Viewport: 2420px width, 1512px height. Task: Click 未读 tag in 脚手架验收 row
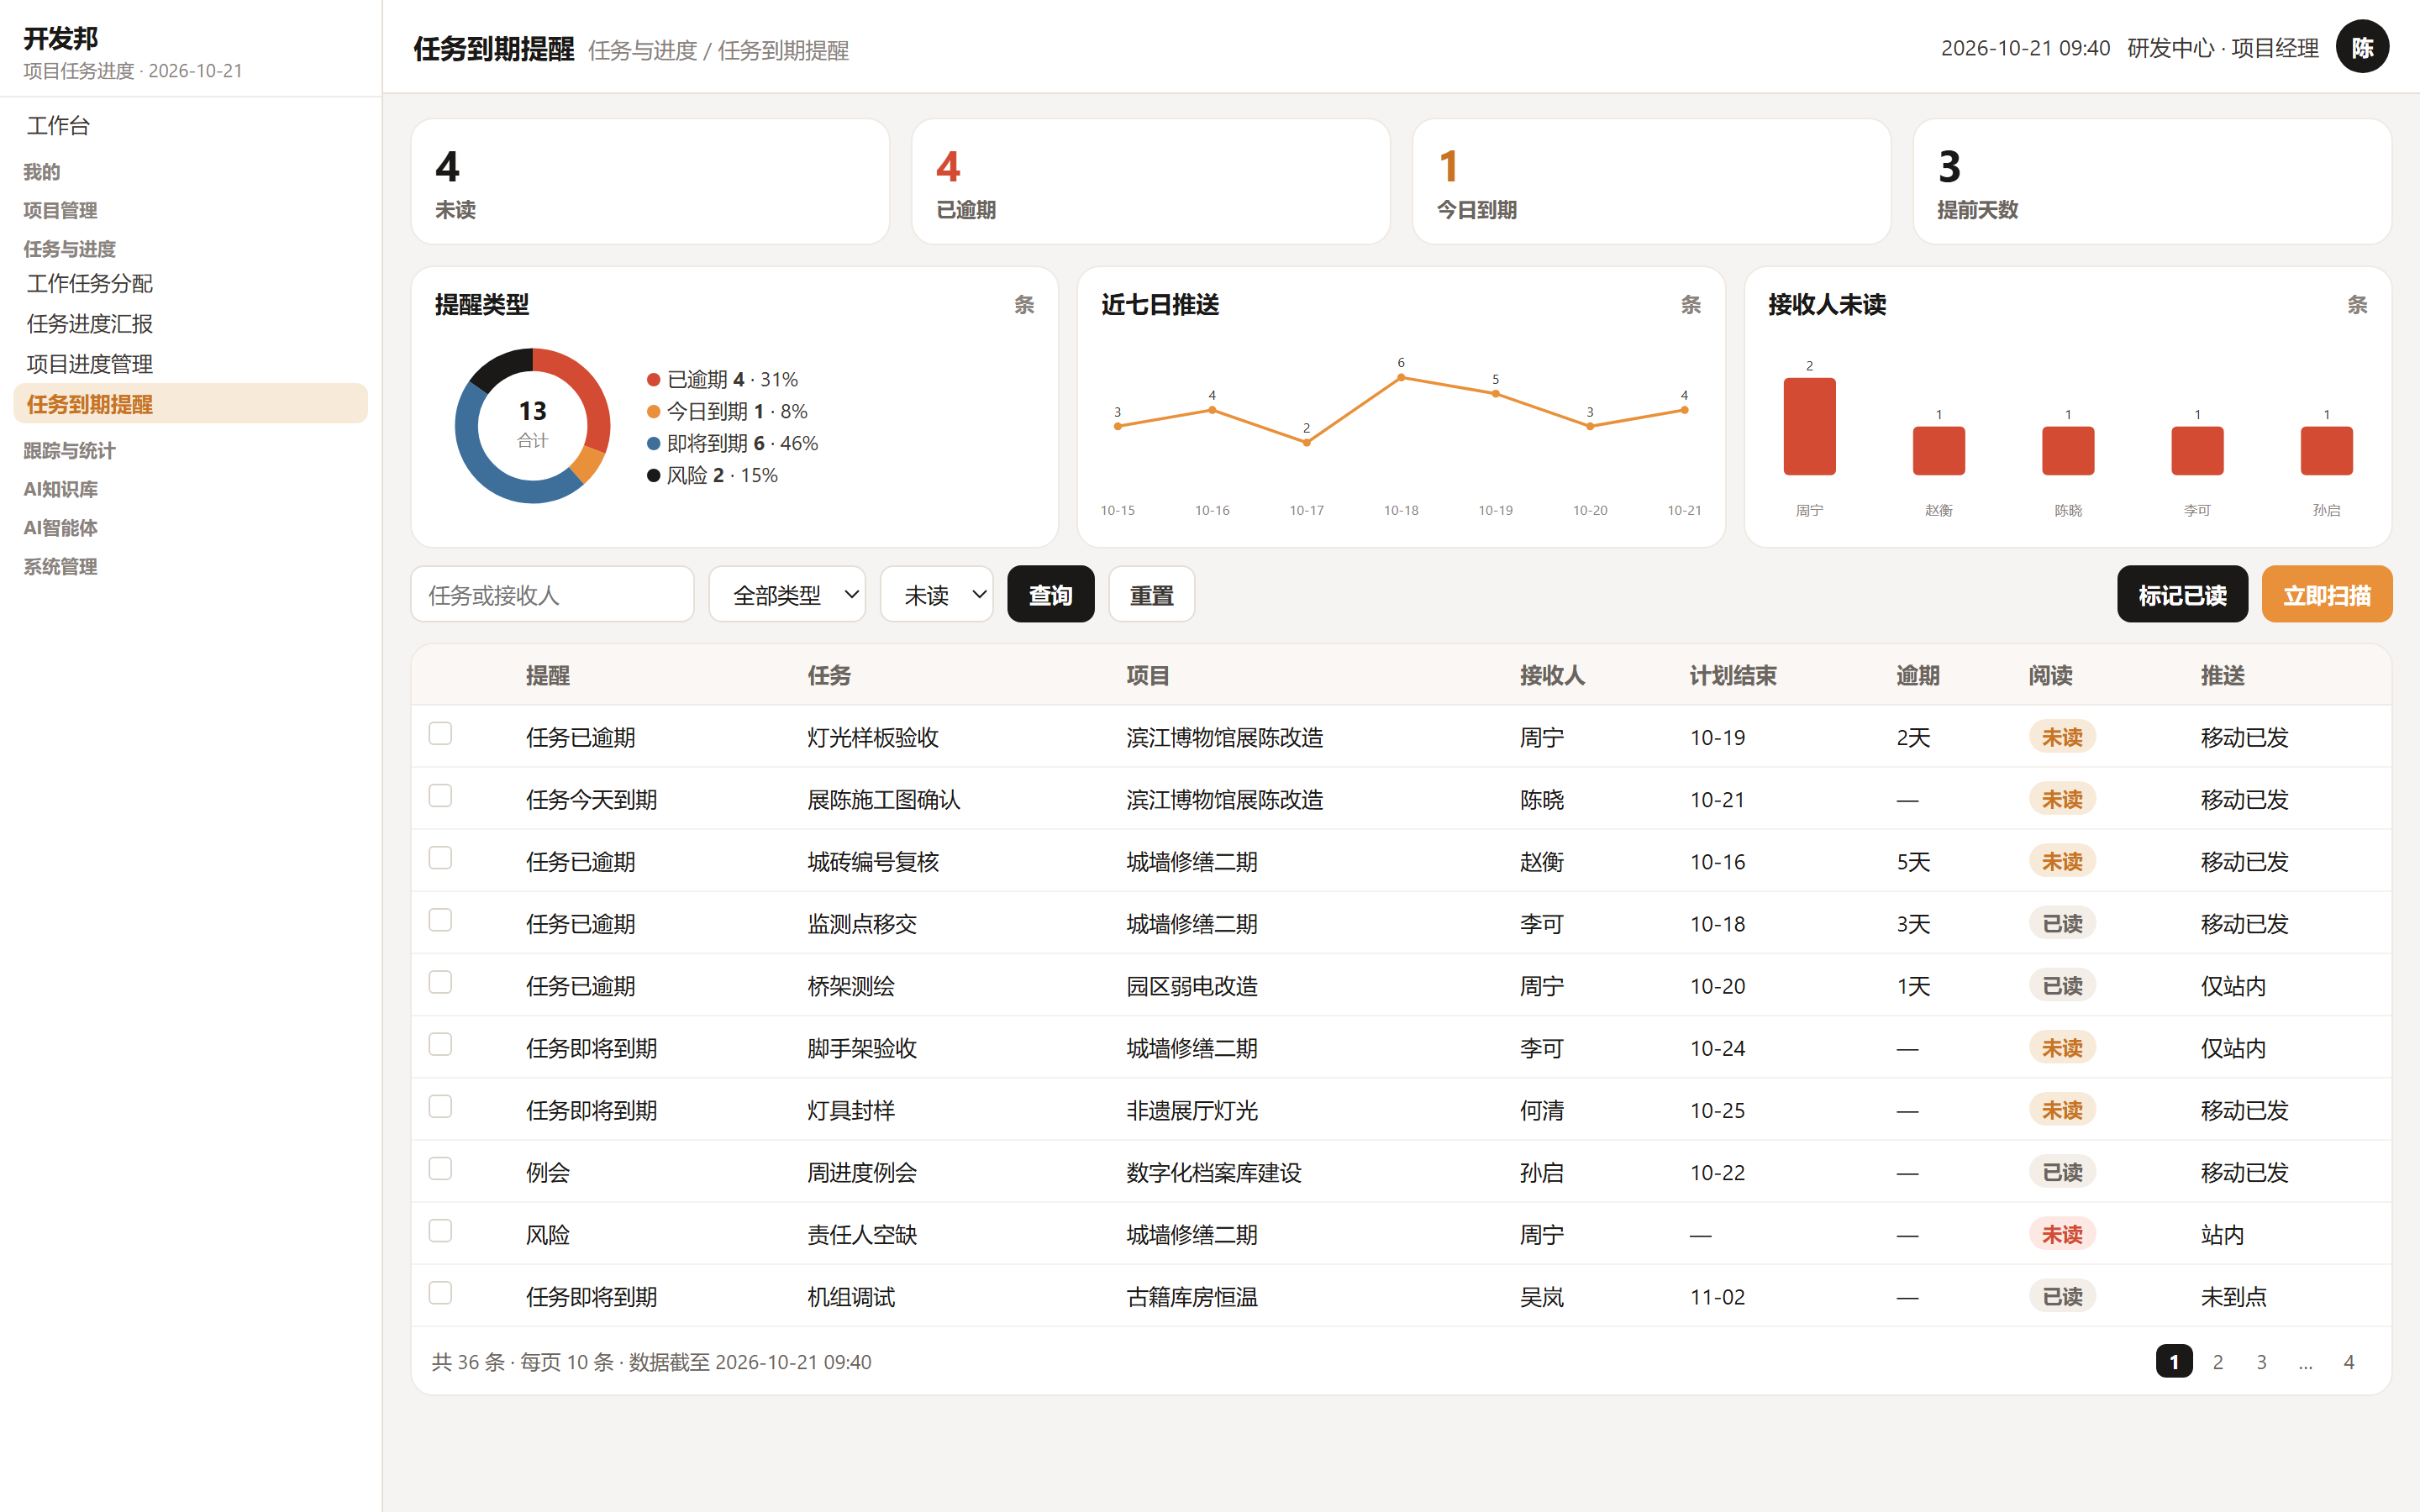point(2062,1047)
